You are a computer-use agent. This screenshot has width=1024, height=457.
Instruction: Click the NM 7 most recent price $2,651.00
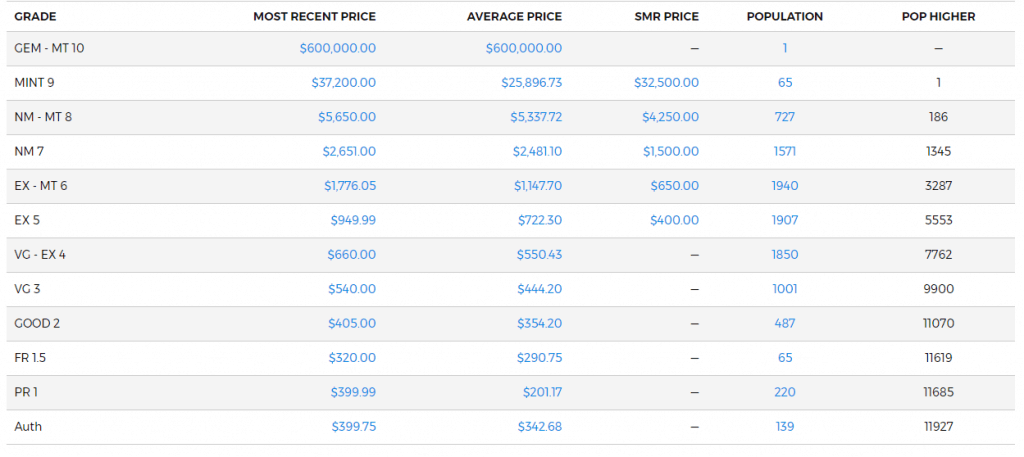pyautogui.click(x=349, y=151)
